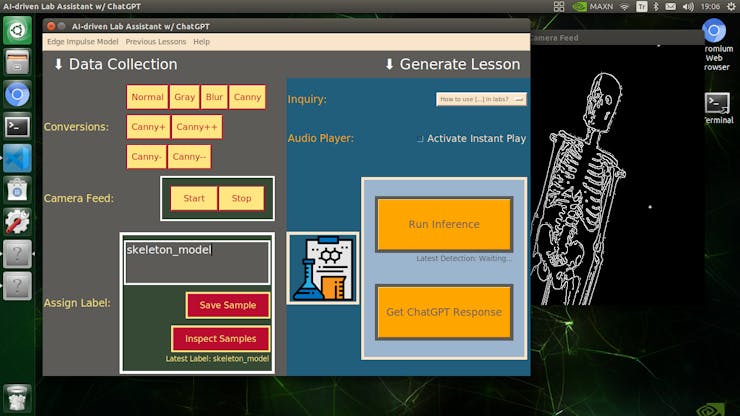Open the volume indicator
The width and height of the screenshot is (740, 416).
pos(688,6)
